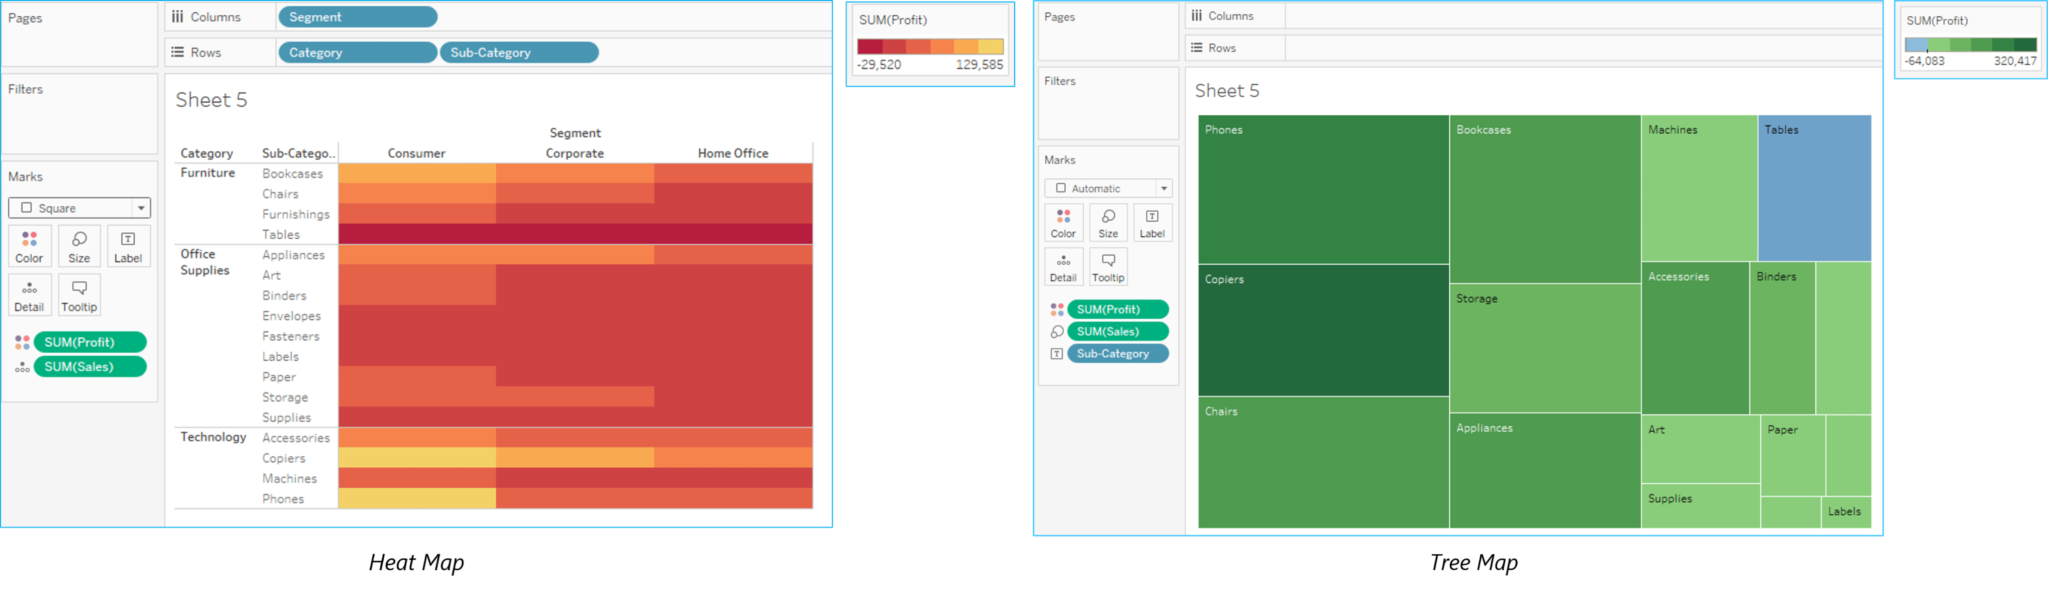The height and width of the screenshot is (589, 2048).
Task: Click Size button beside the Square marks card's Color
Action: (79, 246)
